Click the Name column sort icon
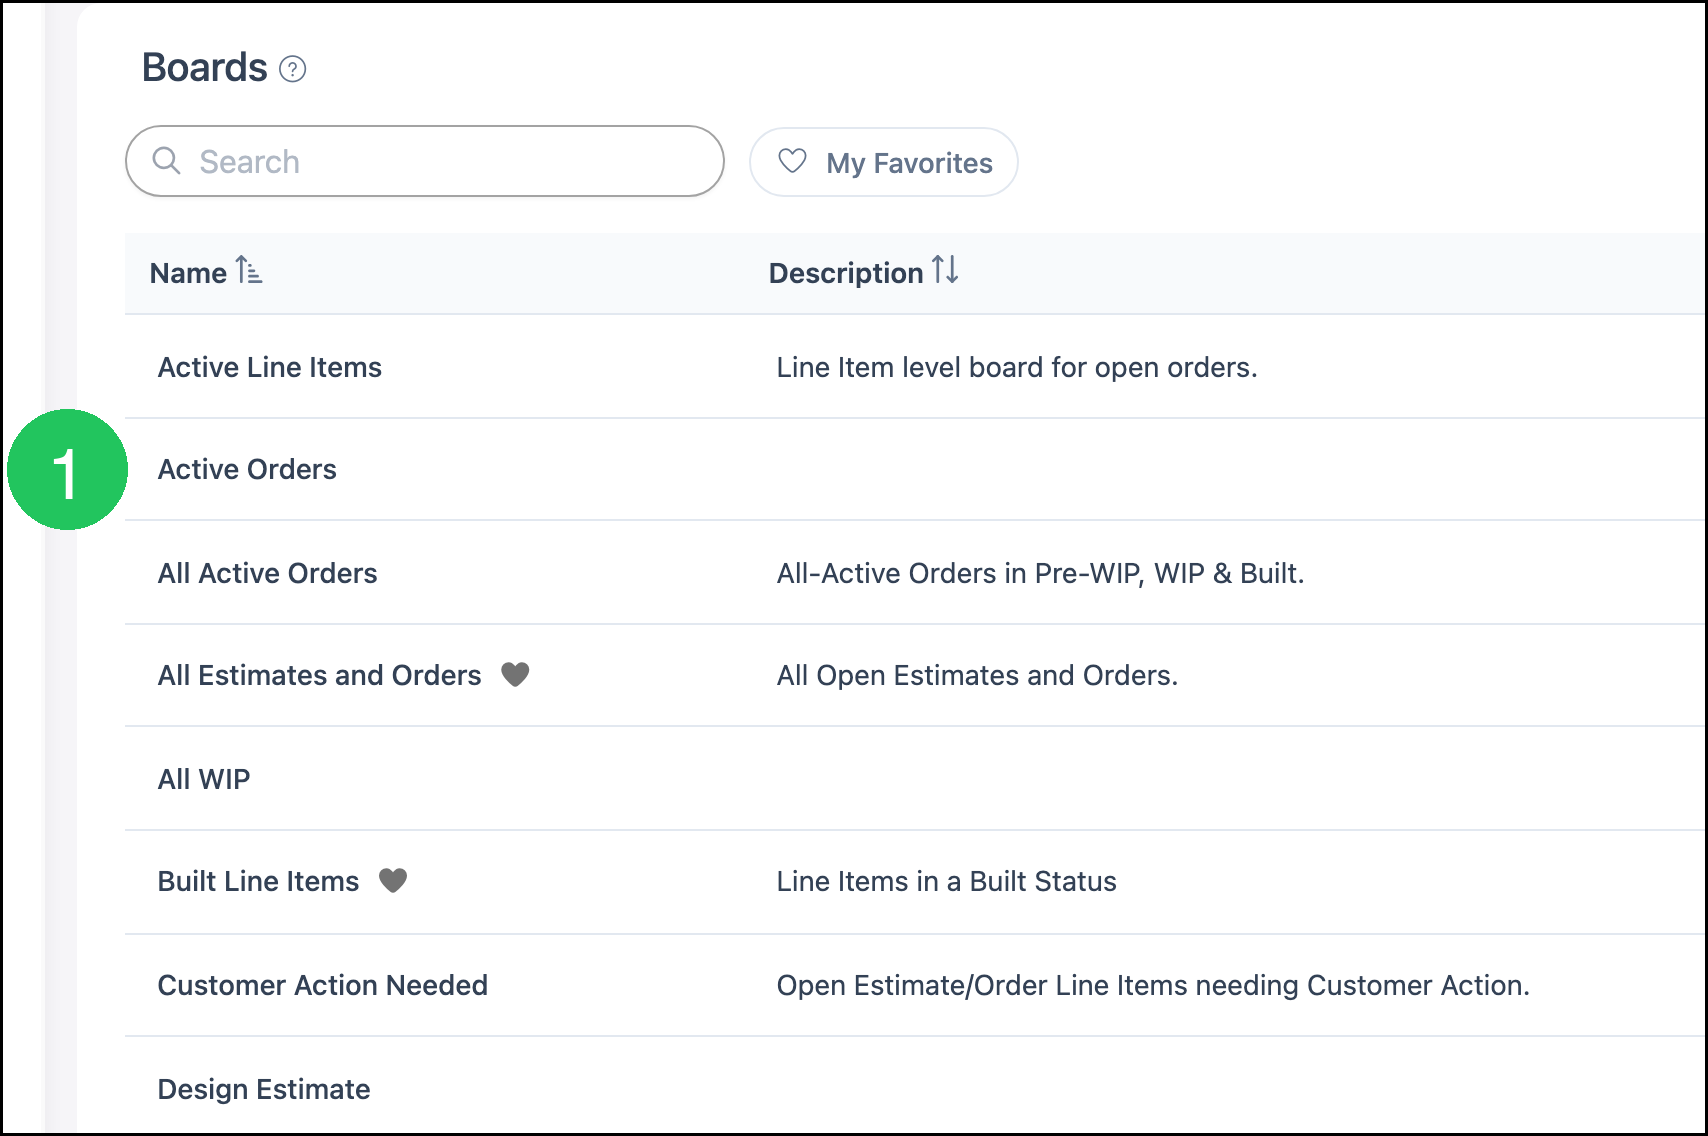Screen dimensions: 1708x1136 point(249,270)
